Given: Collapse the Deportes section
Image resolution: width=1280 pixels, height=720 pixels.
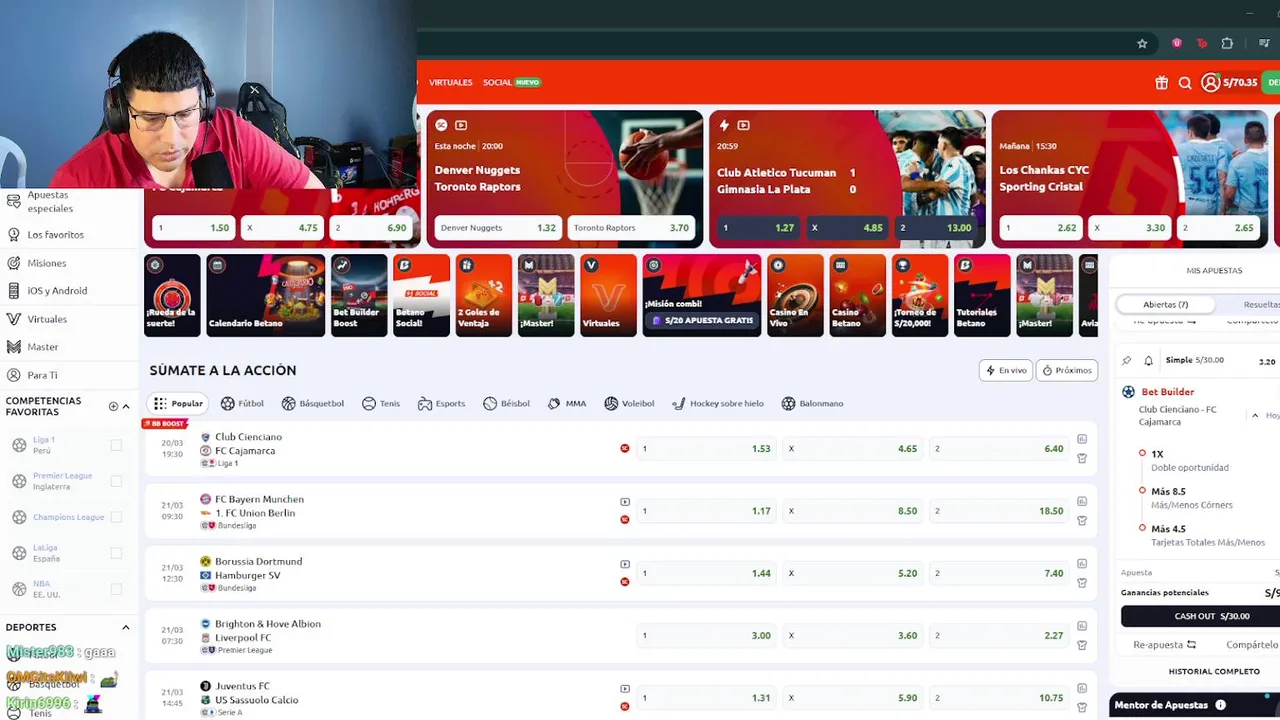Looking at the screenshot, I should tap(126, 627).
